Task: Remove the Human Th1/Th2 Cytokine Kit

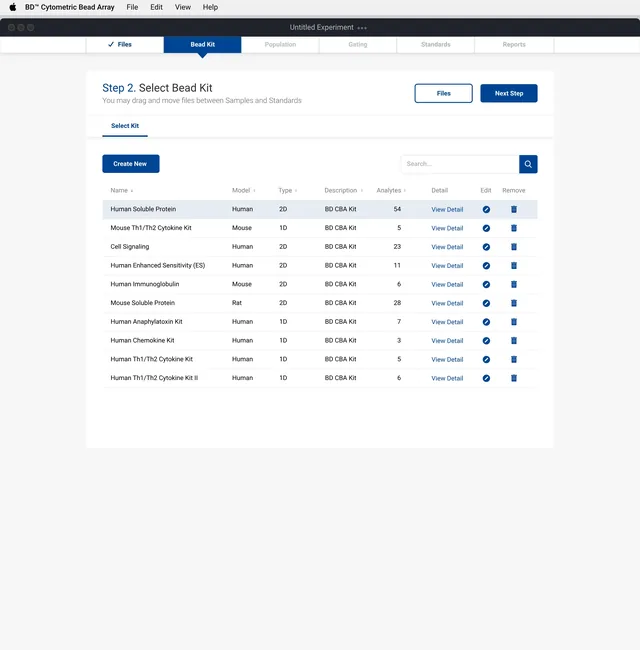Action: pos(514,359)
